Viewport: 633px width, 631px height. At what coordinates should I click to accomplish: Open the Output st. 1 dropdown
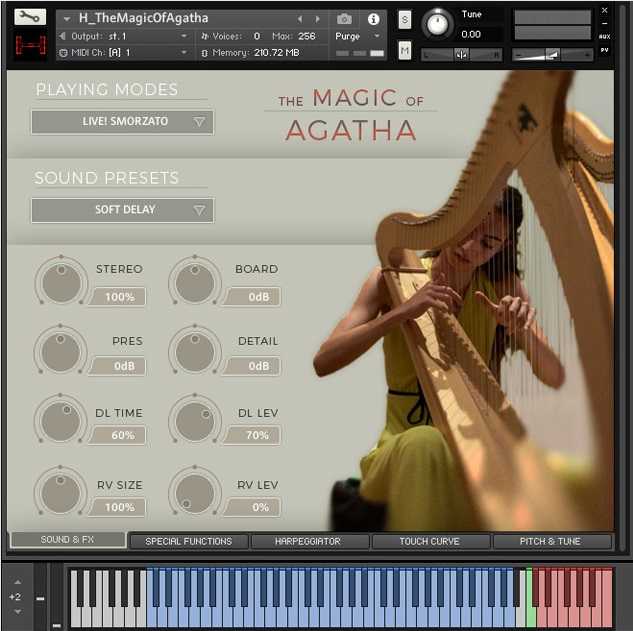(125, 36)
